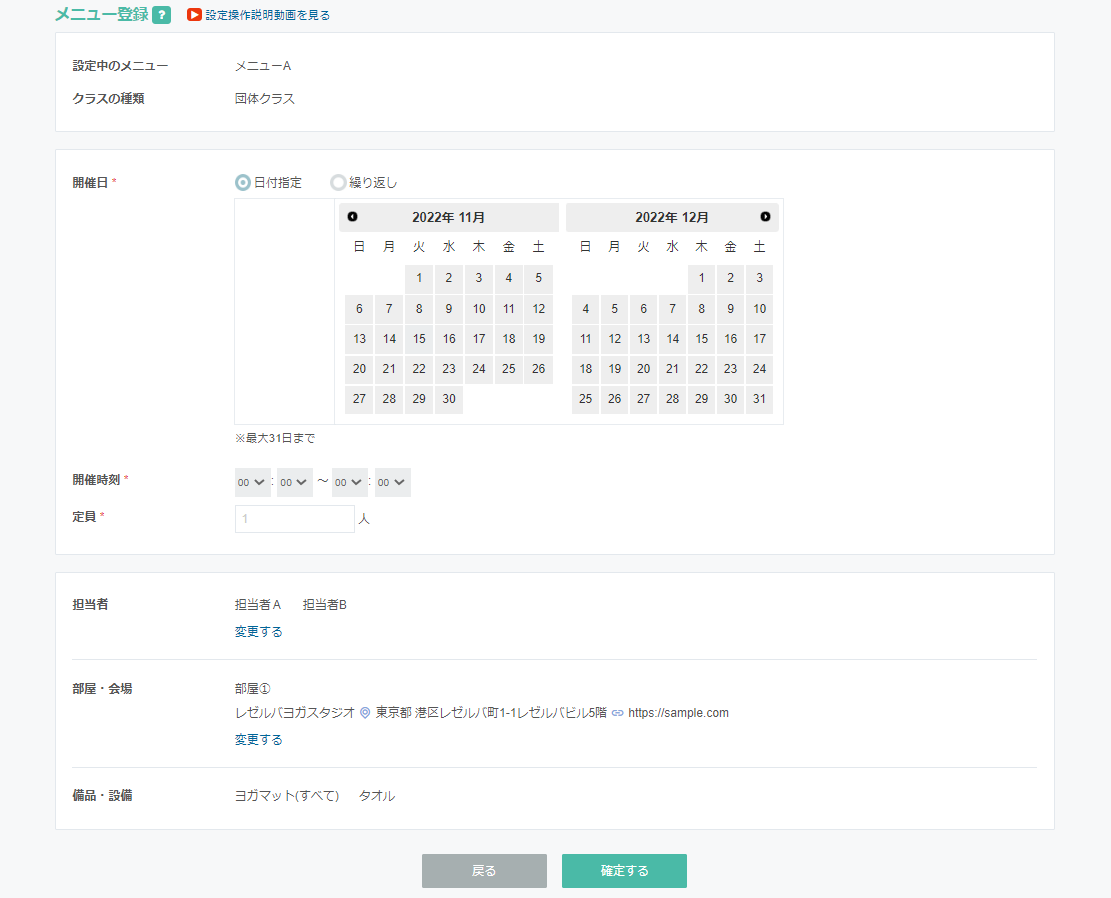Click the red video play icon
Screen dimensions: 1111x898
click(195, 15)
